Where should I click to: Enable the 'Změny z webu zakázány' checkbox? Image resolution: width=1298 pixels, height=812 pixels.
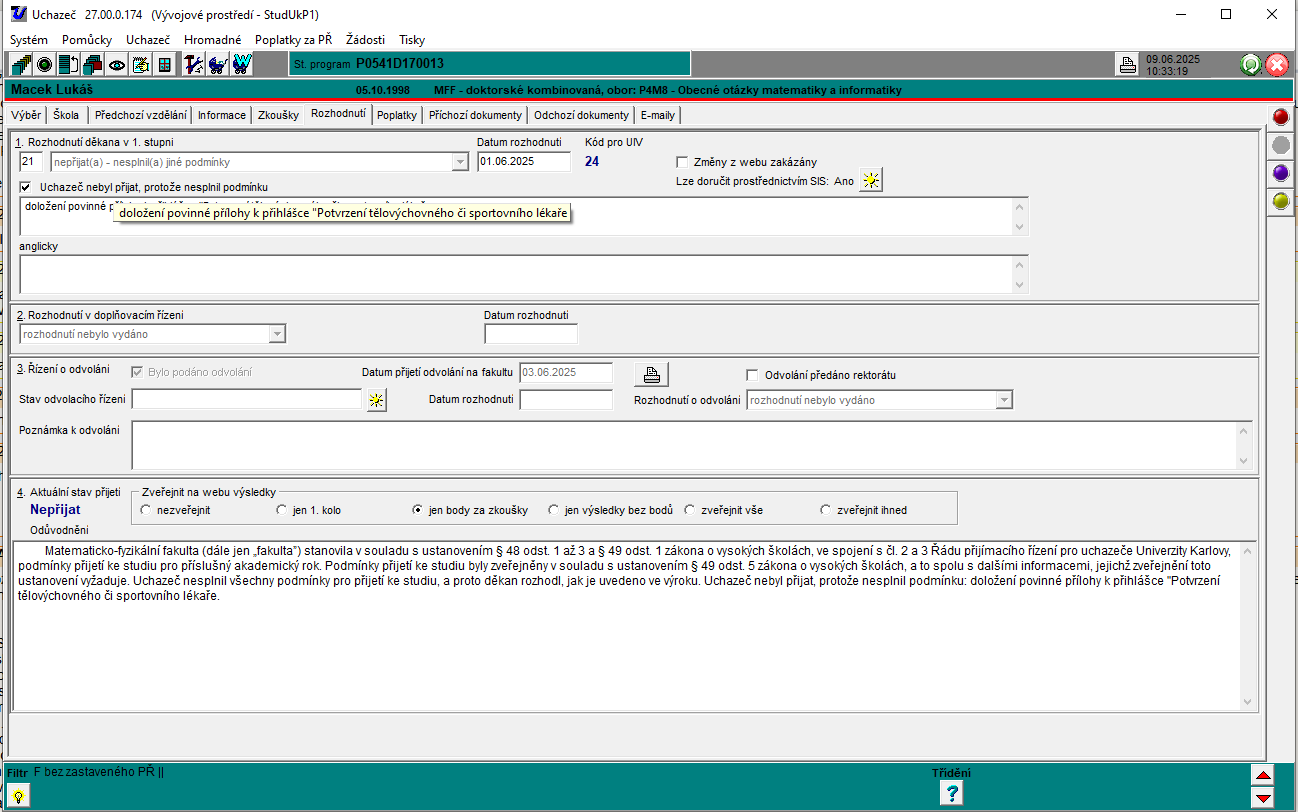682,162
